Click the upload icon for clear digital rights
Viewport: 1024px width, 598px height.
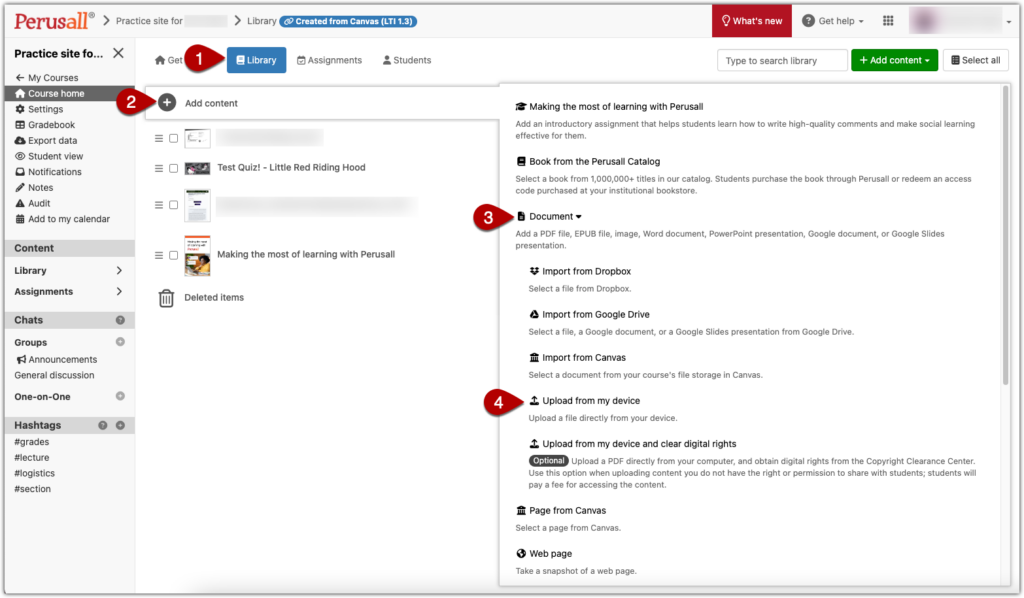pos(534,443)
